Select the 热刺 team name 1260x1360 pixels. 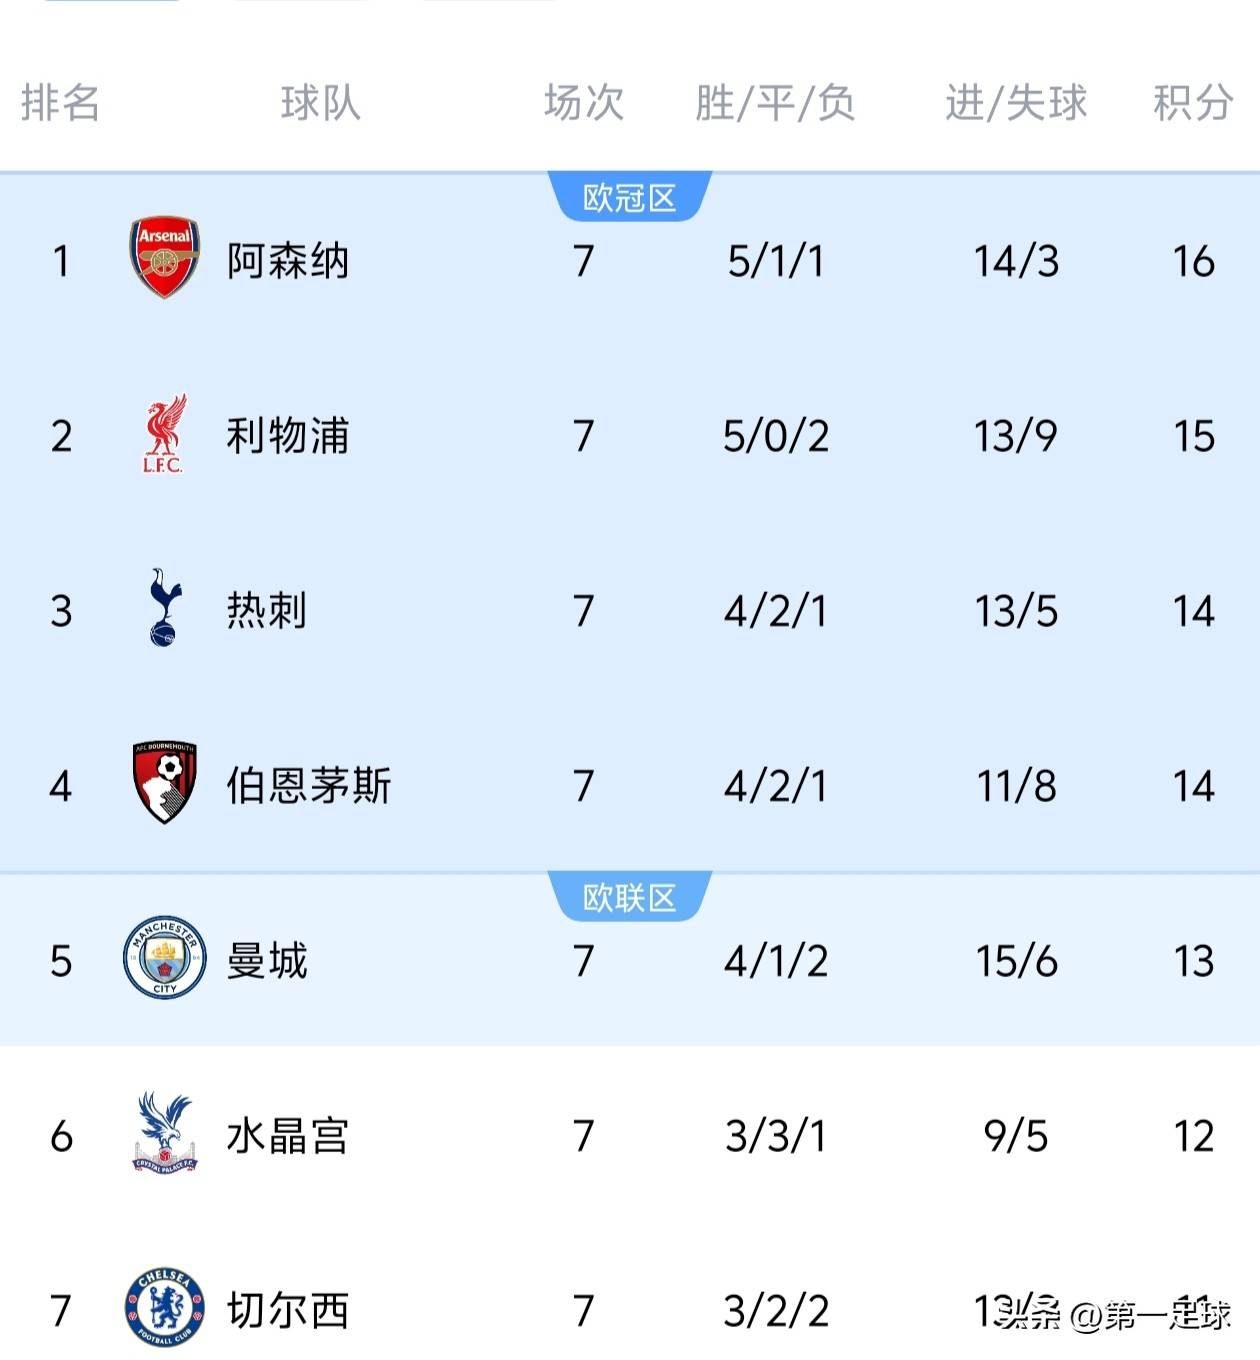267,611
